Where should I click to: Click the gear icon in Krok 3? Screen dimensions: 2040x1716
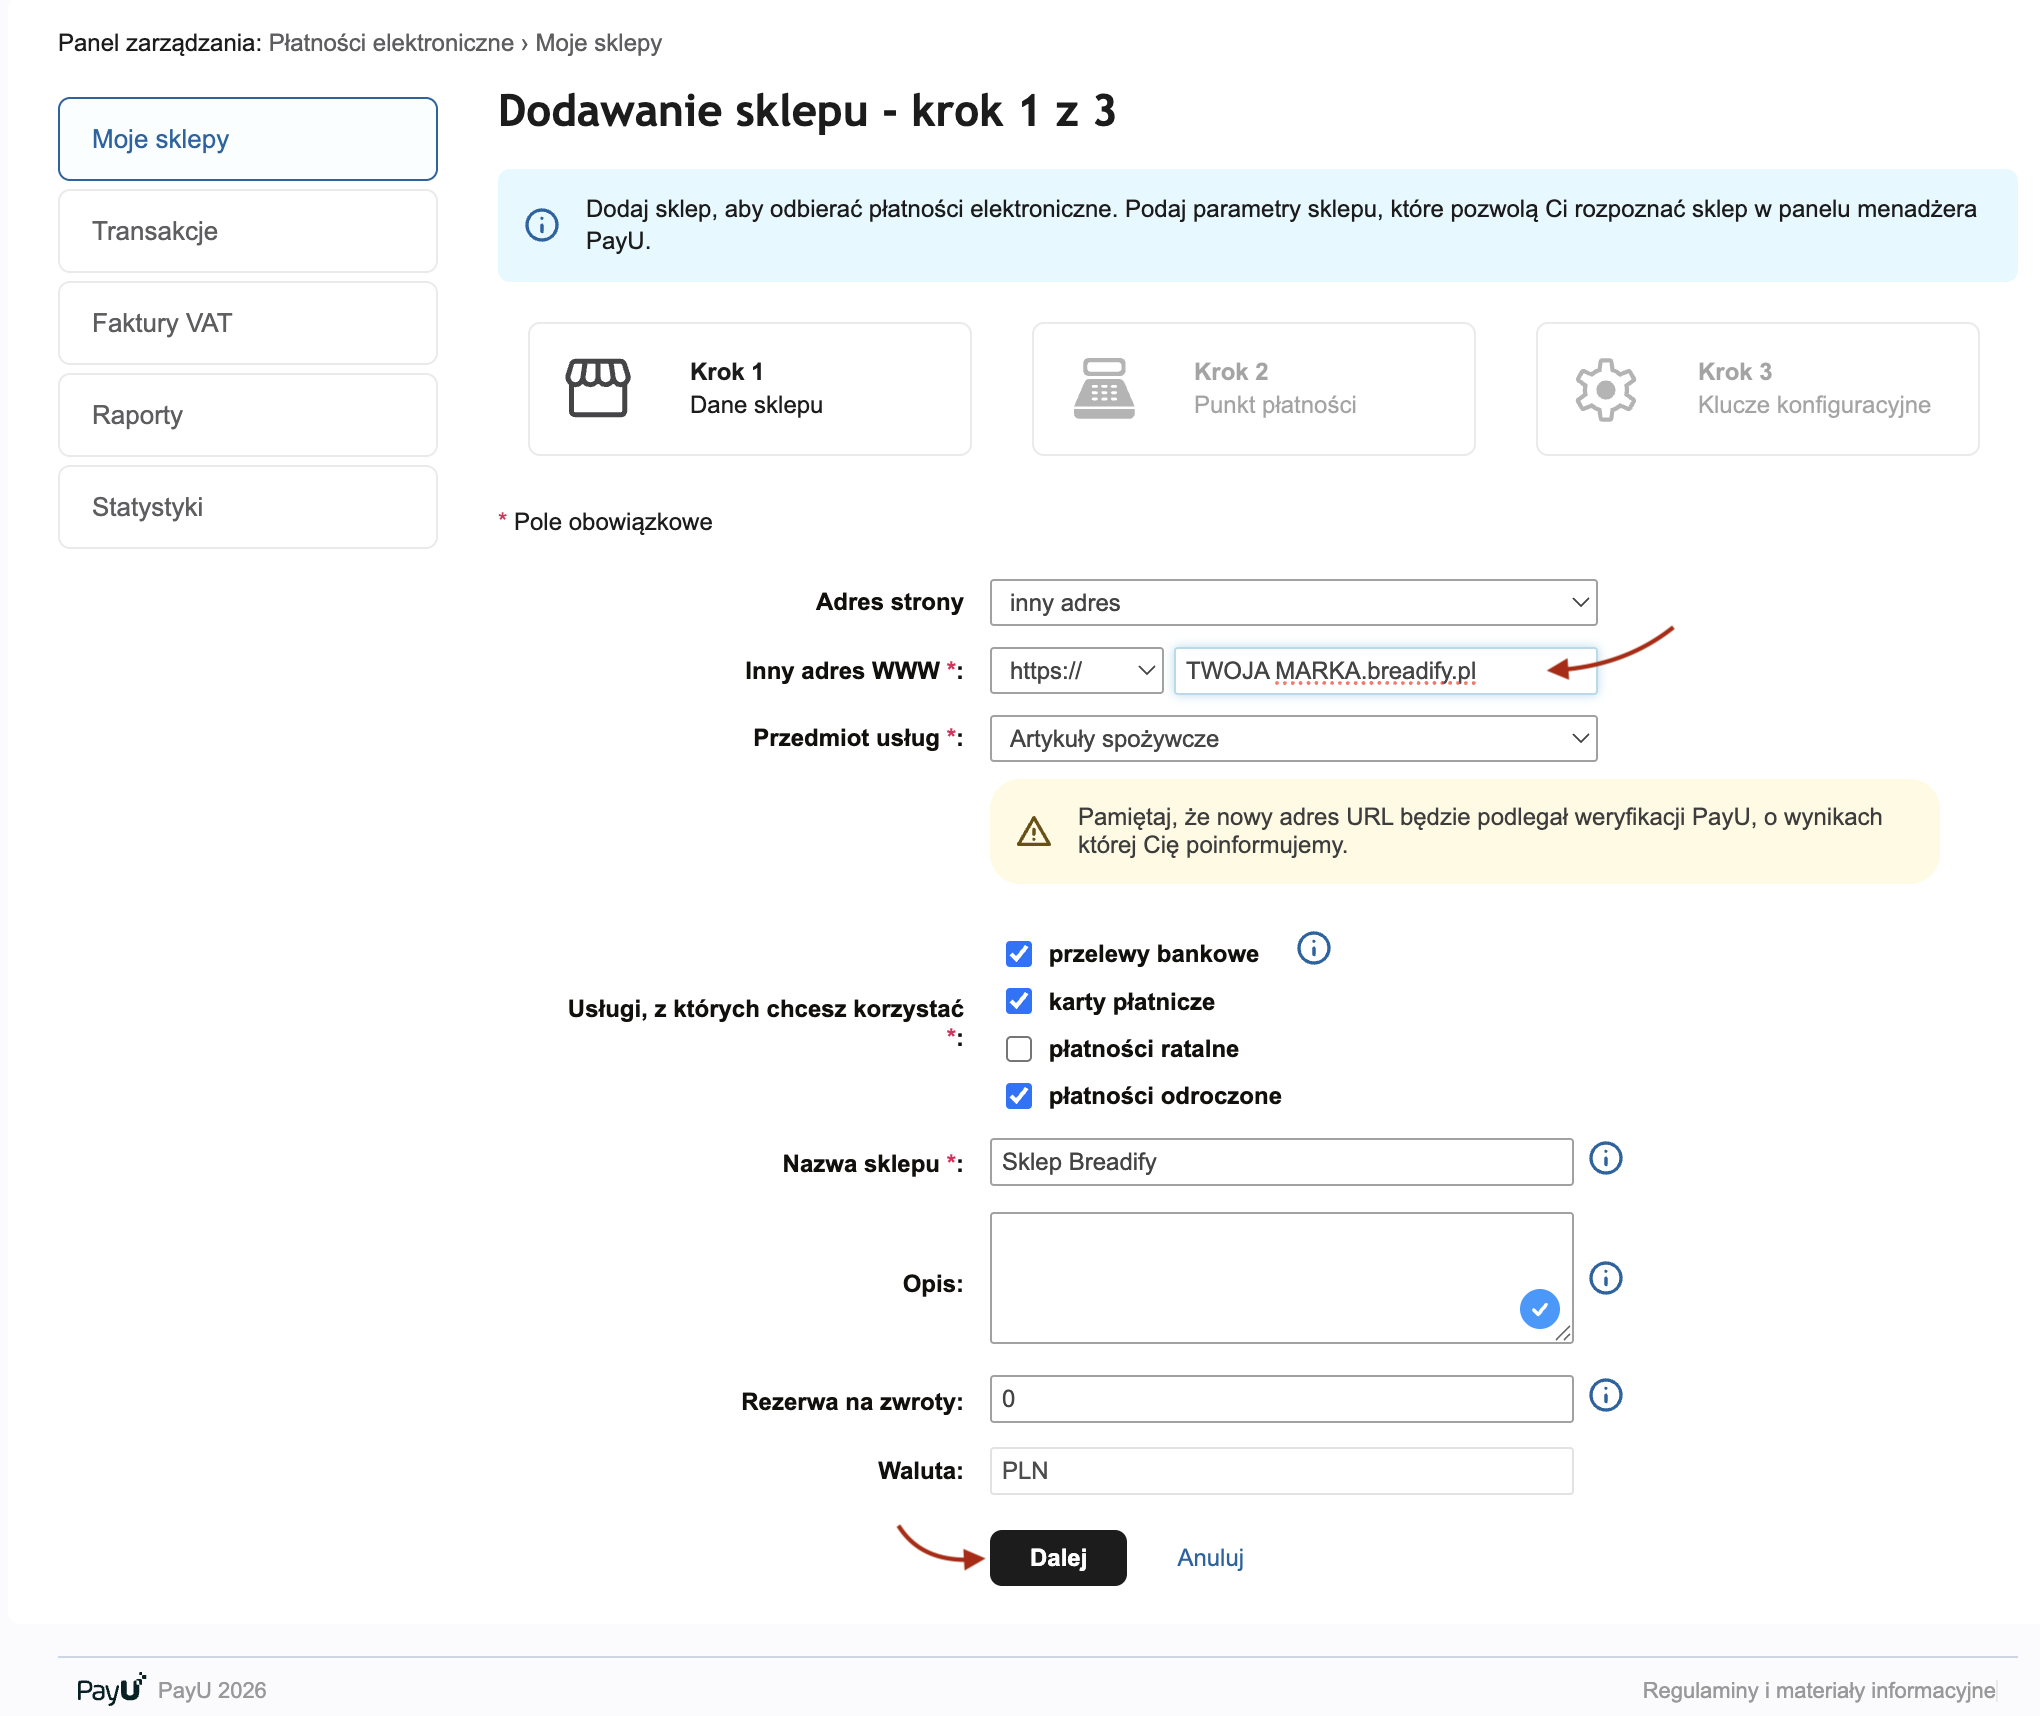(1606, 389)
